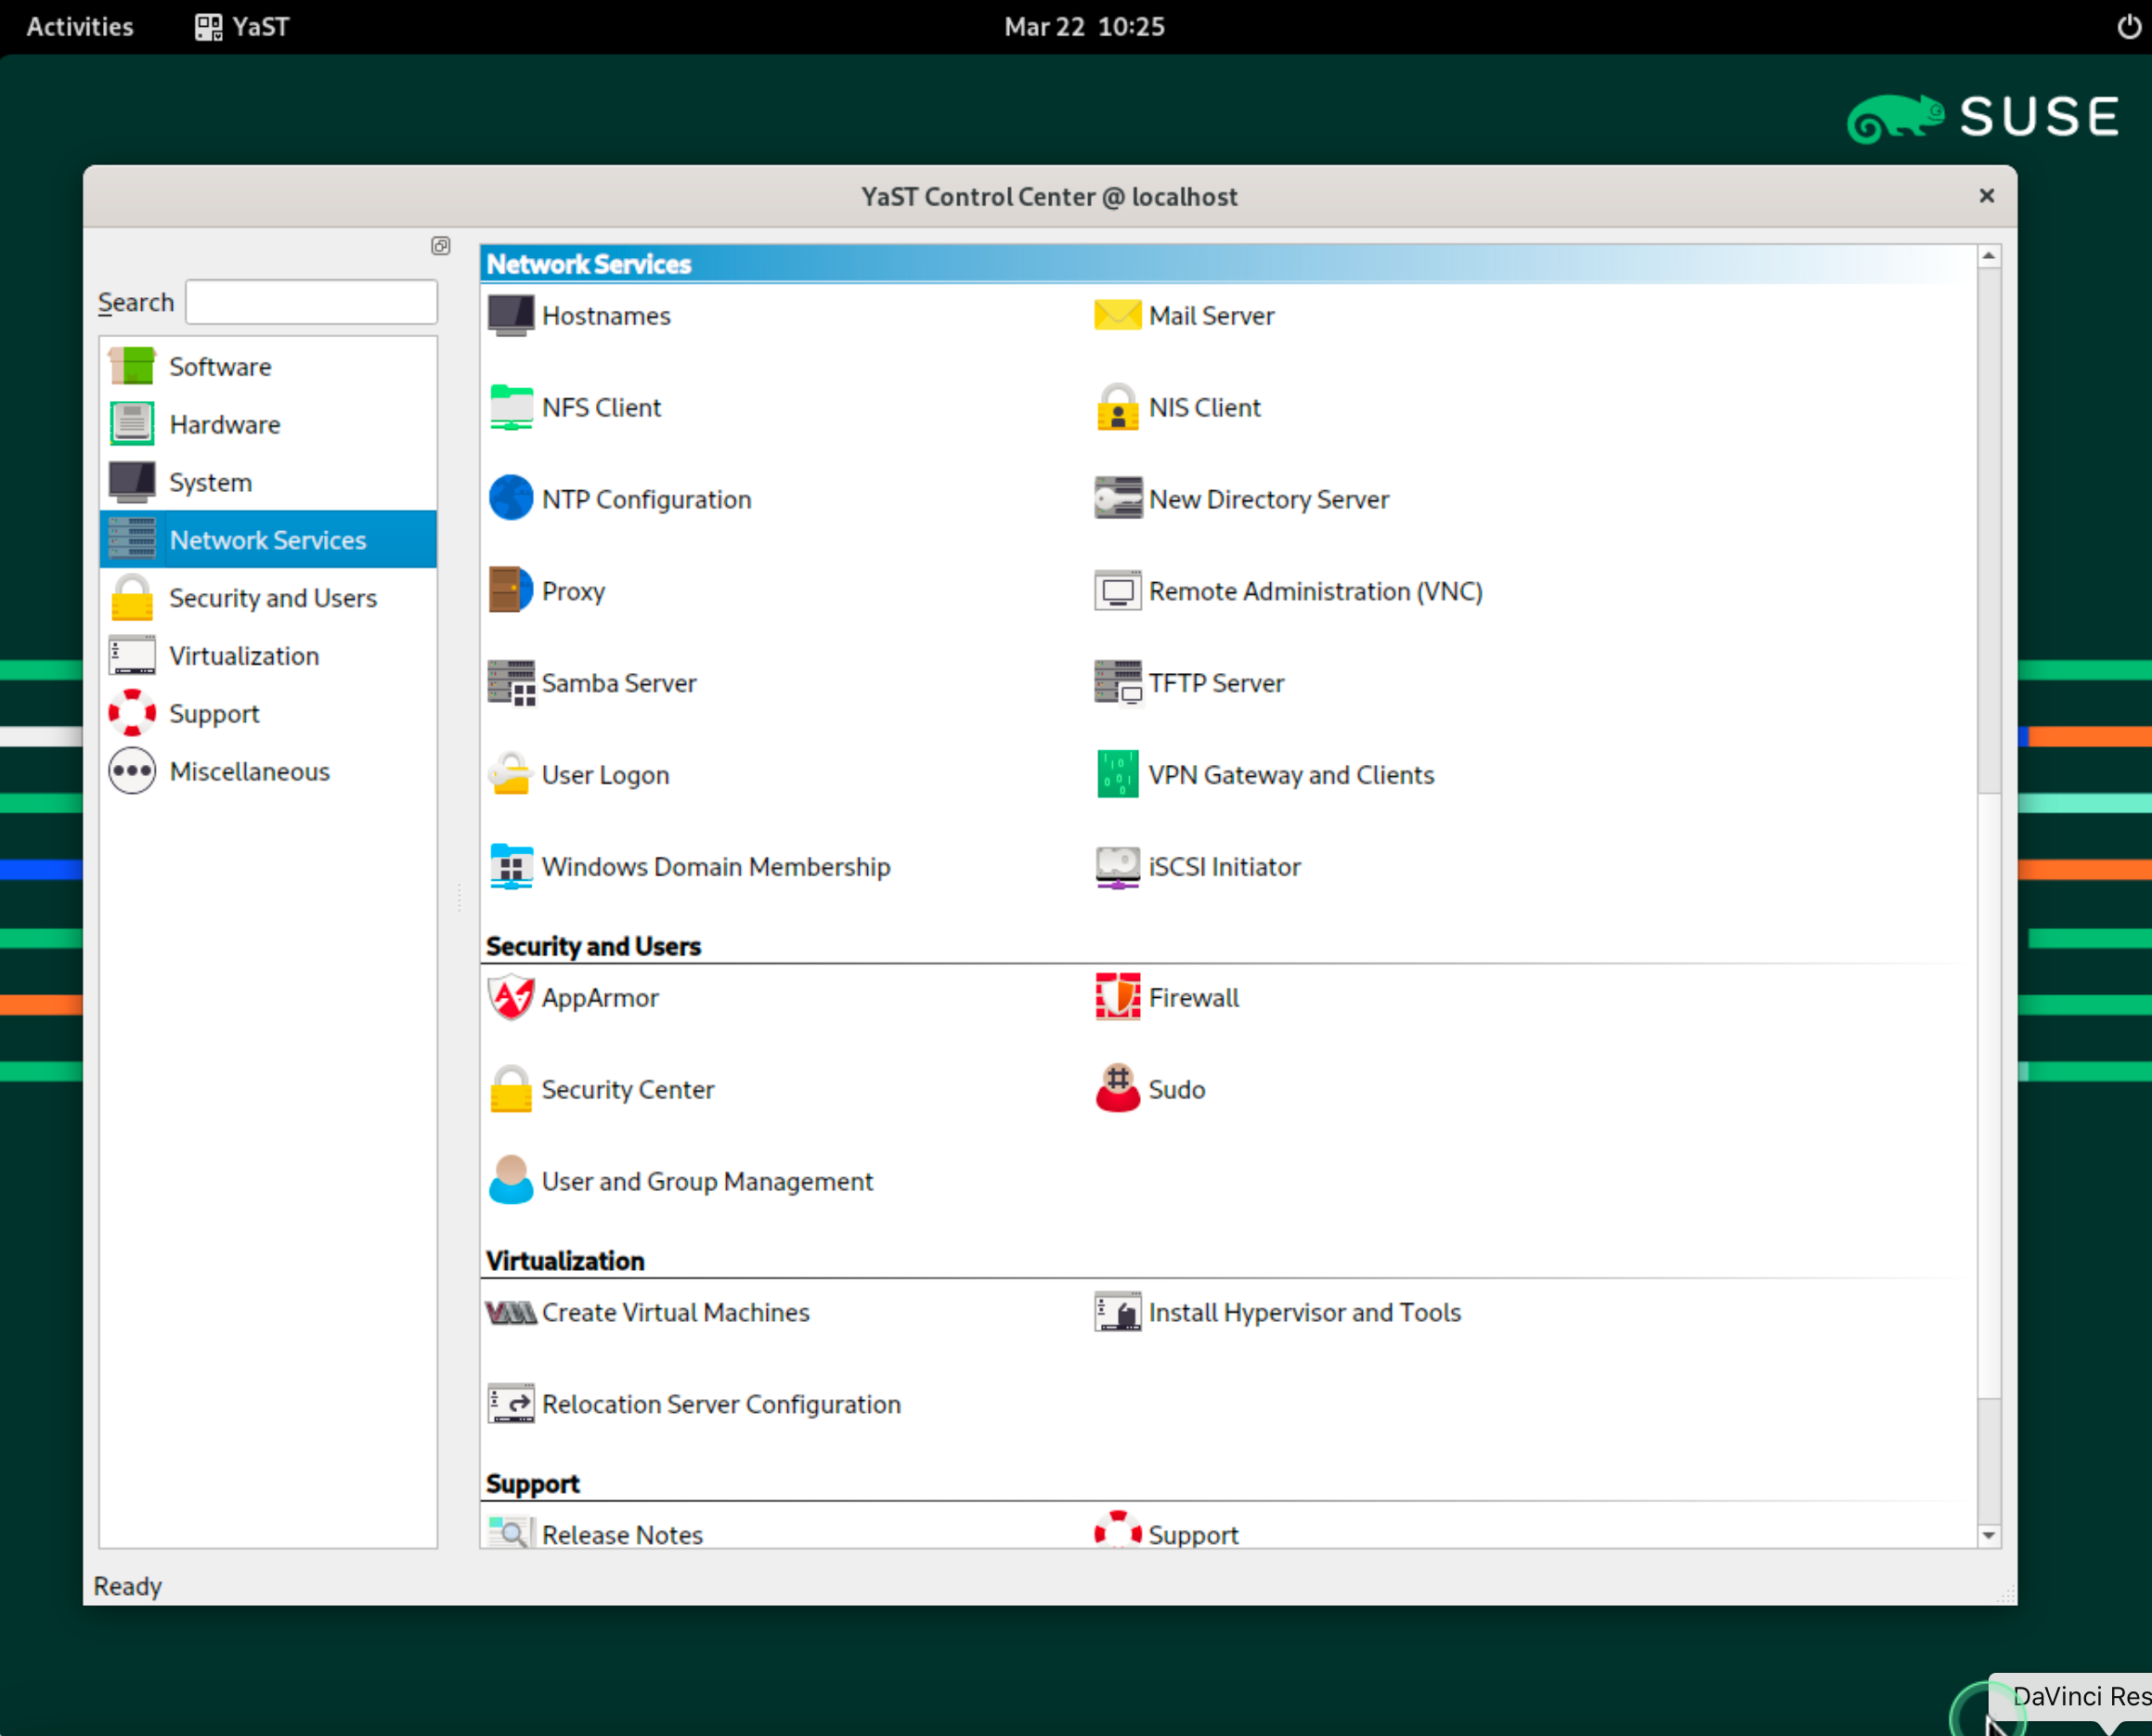Select Miscellaneous category in sidebar
Image resolution: width=2152 pixels, height=1736 pixels.
(x=268, y=773)
